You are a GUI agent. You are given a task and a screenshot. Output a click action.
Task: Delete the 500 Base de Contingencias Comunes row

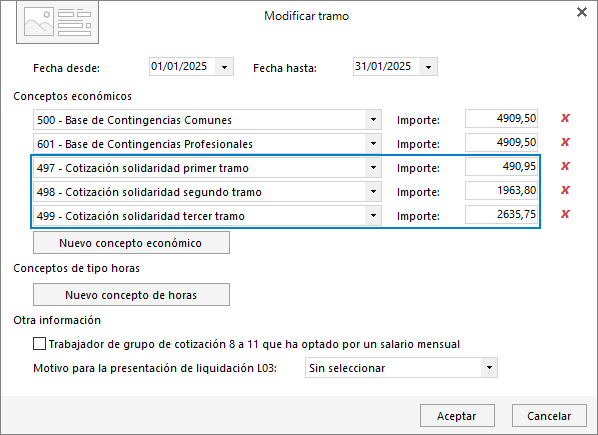(565, 118)
